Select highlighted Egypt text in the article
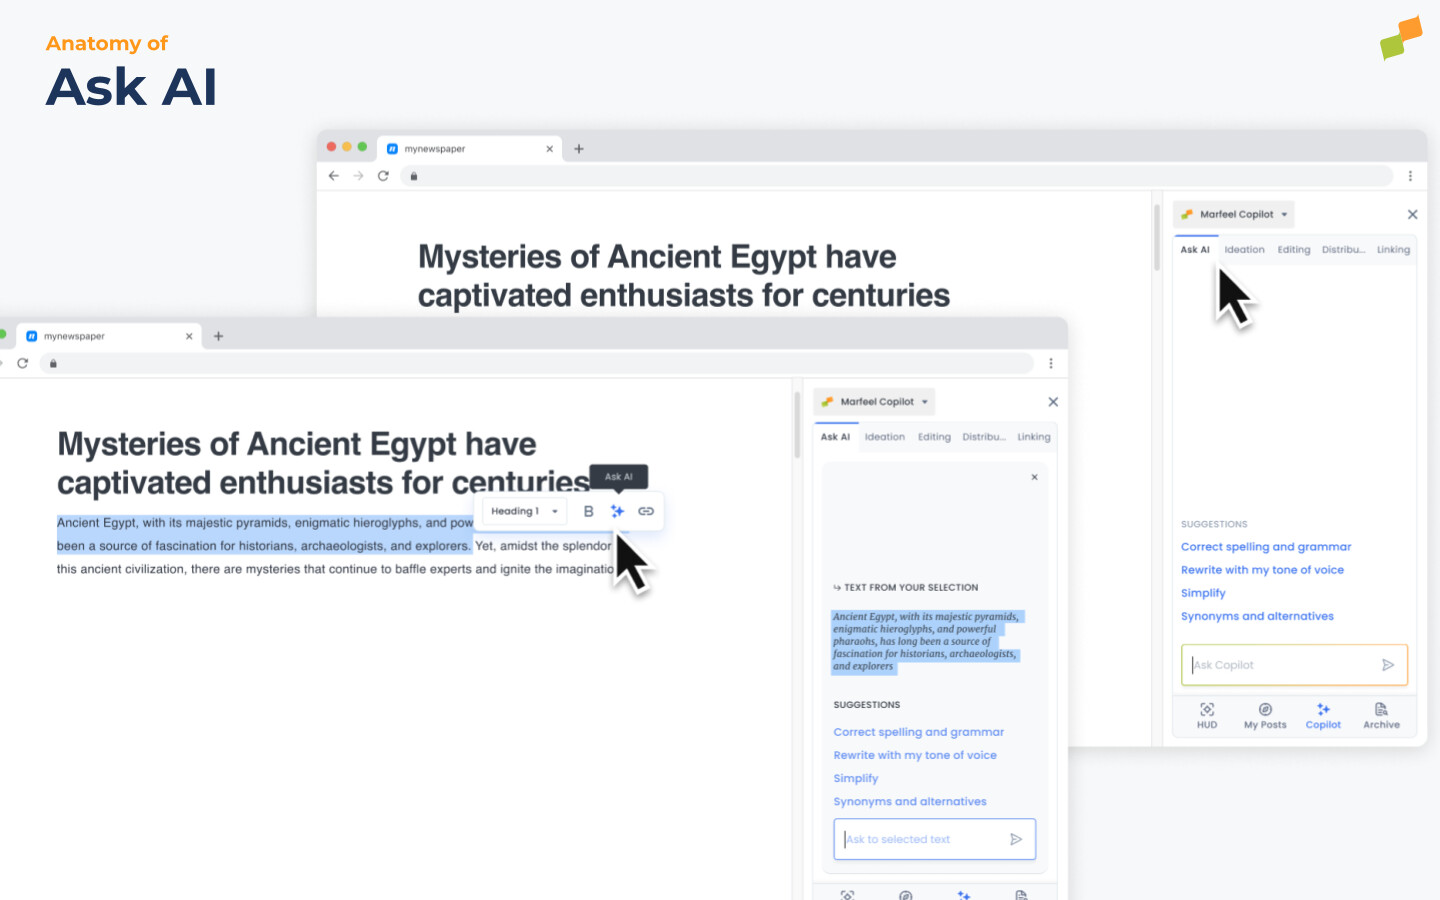Image resolution: width=1440 pixels, height=900 pixels. [x=265, y=533]
